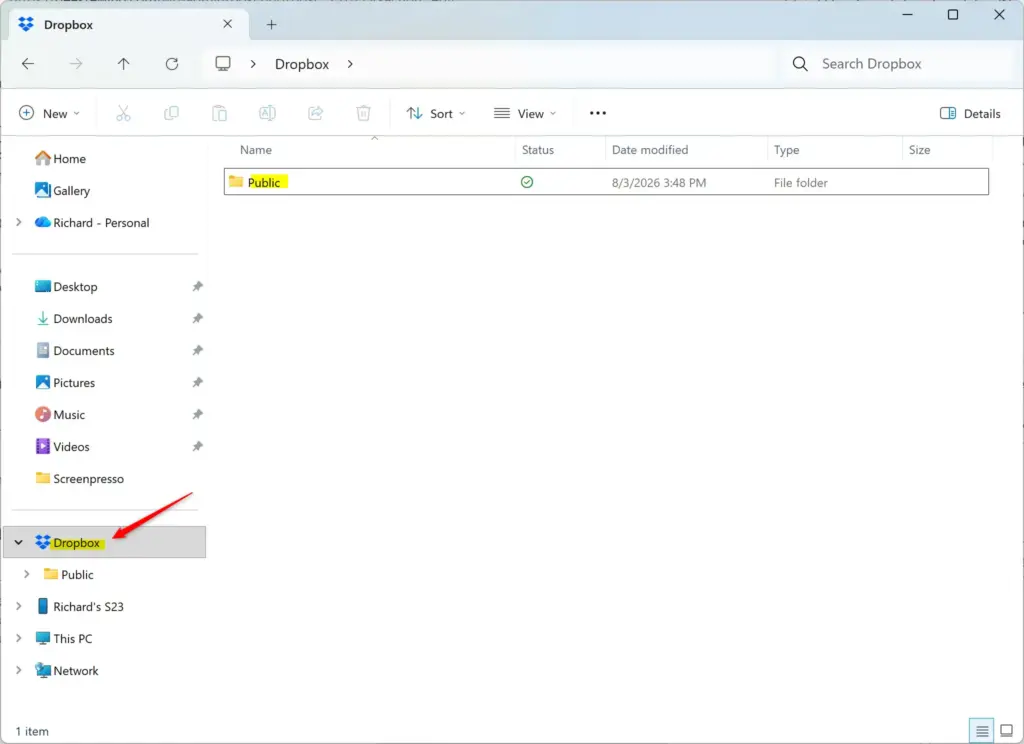The height and width of the screenshot is (744, 1024).
Task: Minimize the File Explorer window
Action: 907,14
